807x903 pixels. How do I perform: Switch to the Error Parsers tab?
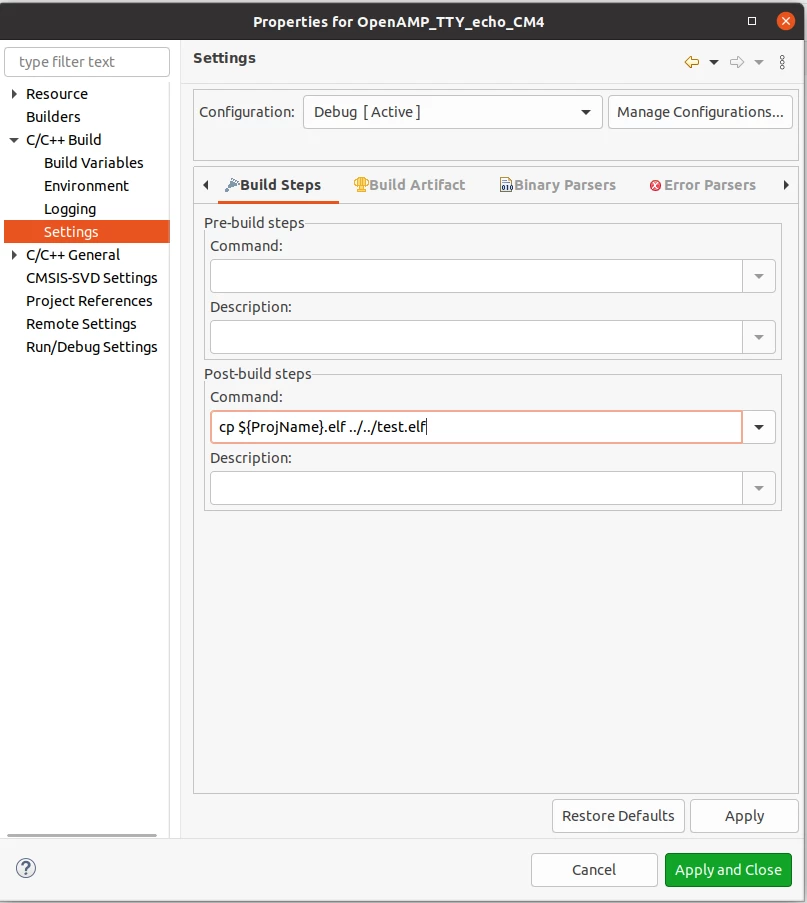click(702, 185)
